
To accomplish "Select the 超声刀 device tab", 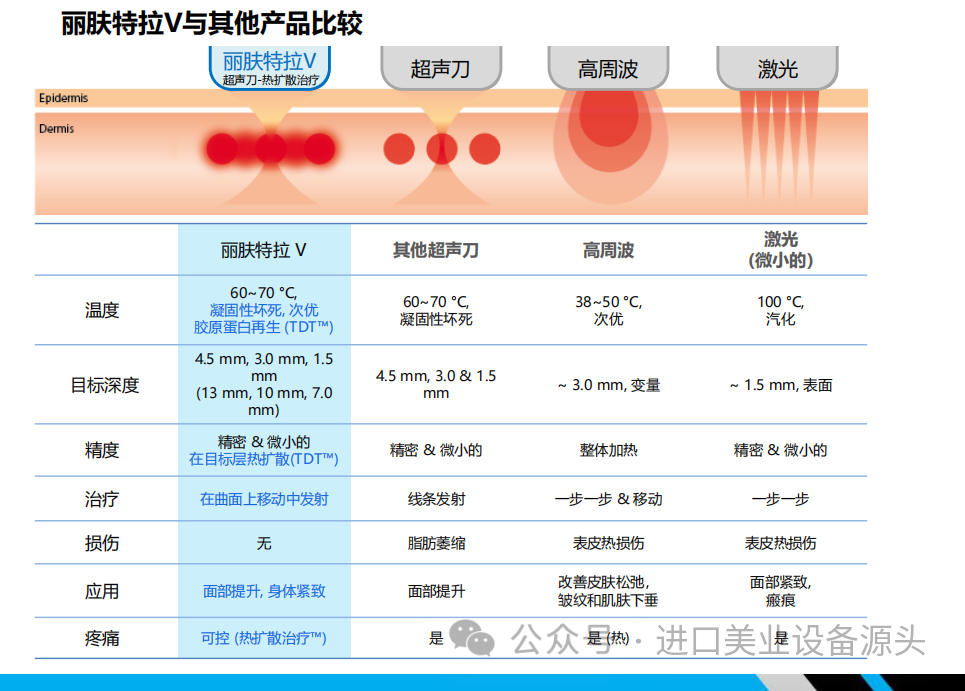I will [440, 68].
